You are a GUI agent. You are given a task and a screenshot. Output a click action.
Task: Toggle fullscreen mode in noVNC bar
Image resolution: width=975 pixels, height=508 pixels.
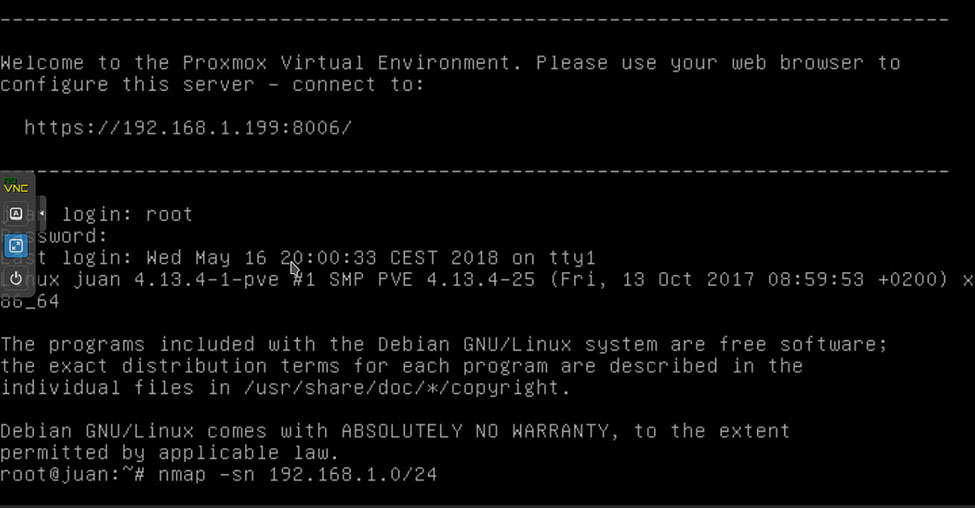pyautogui.click(x=16, y=246)
